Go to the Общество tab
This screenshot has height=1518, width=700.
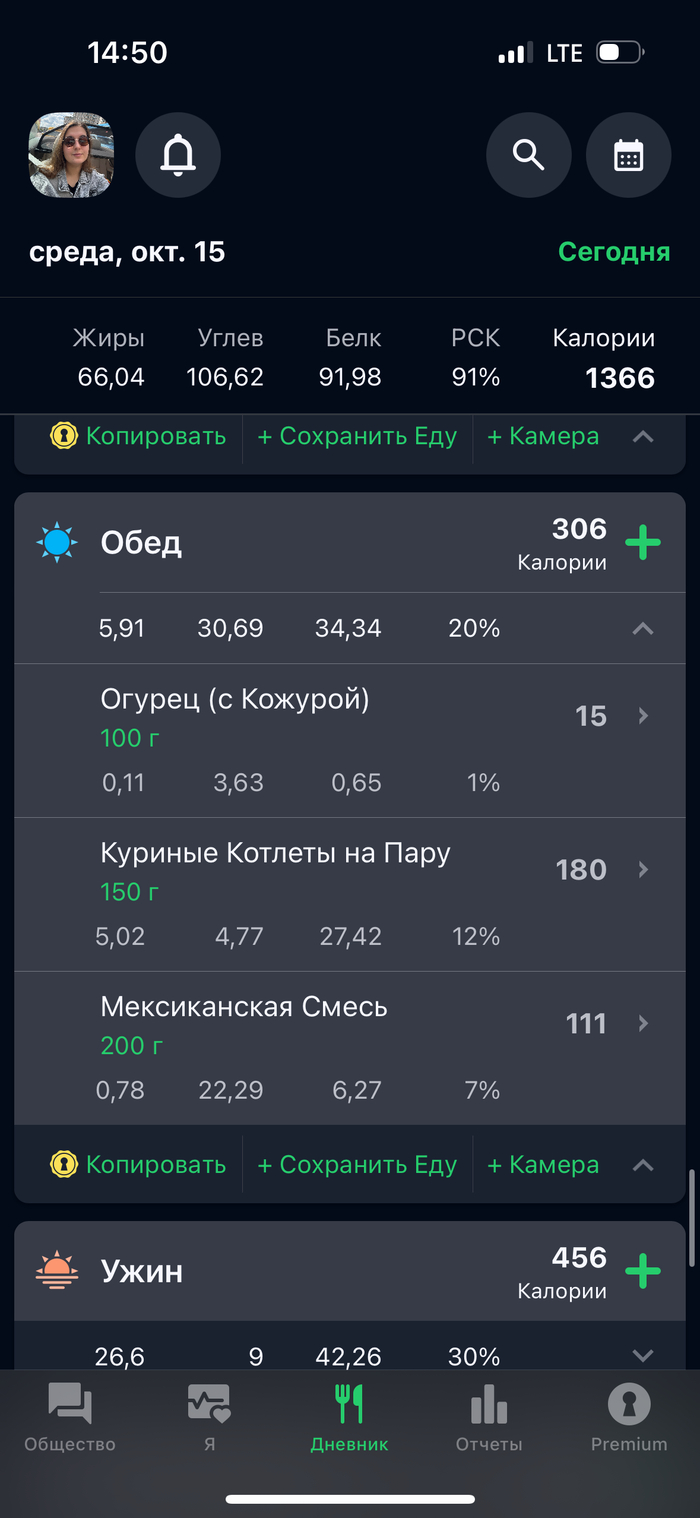70,1418
